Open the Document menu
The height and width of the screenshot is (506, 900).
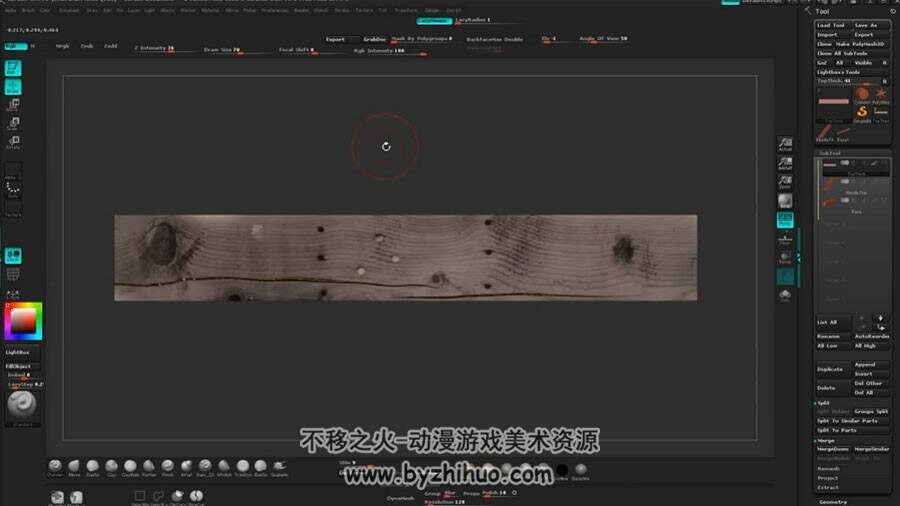tap(69, 10)
